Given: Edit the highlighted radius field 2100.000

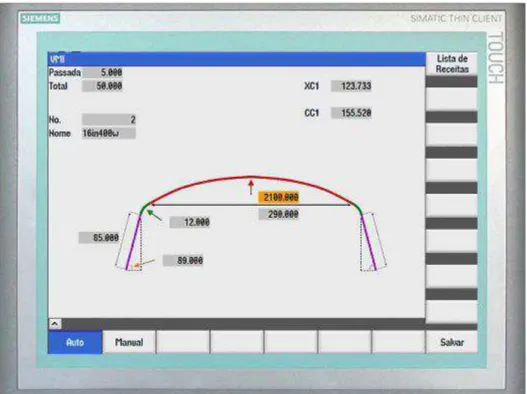Looking at the screenshot, I should [279, 197].
